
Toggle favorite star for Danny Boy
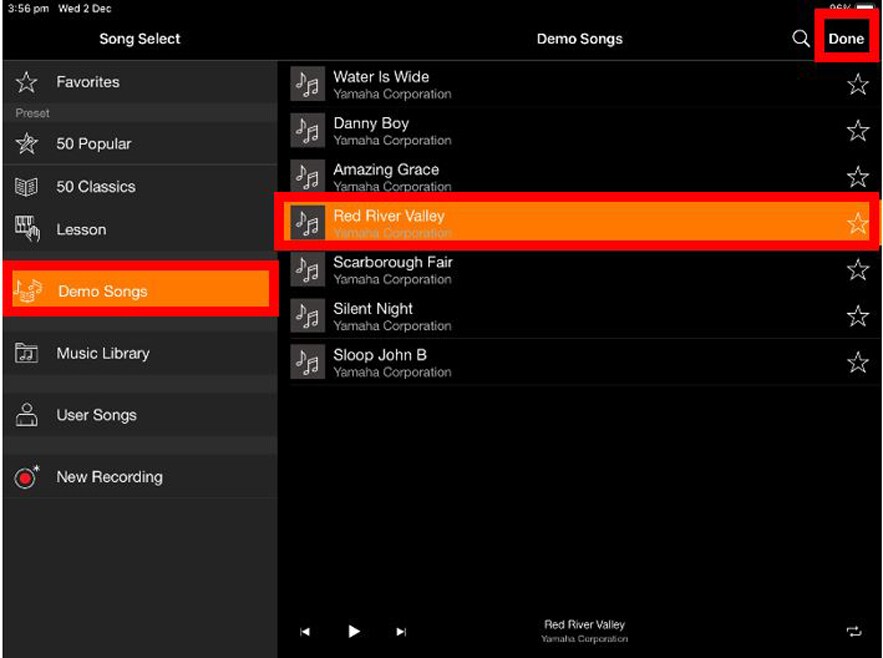click(857, 131)
